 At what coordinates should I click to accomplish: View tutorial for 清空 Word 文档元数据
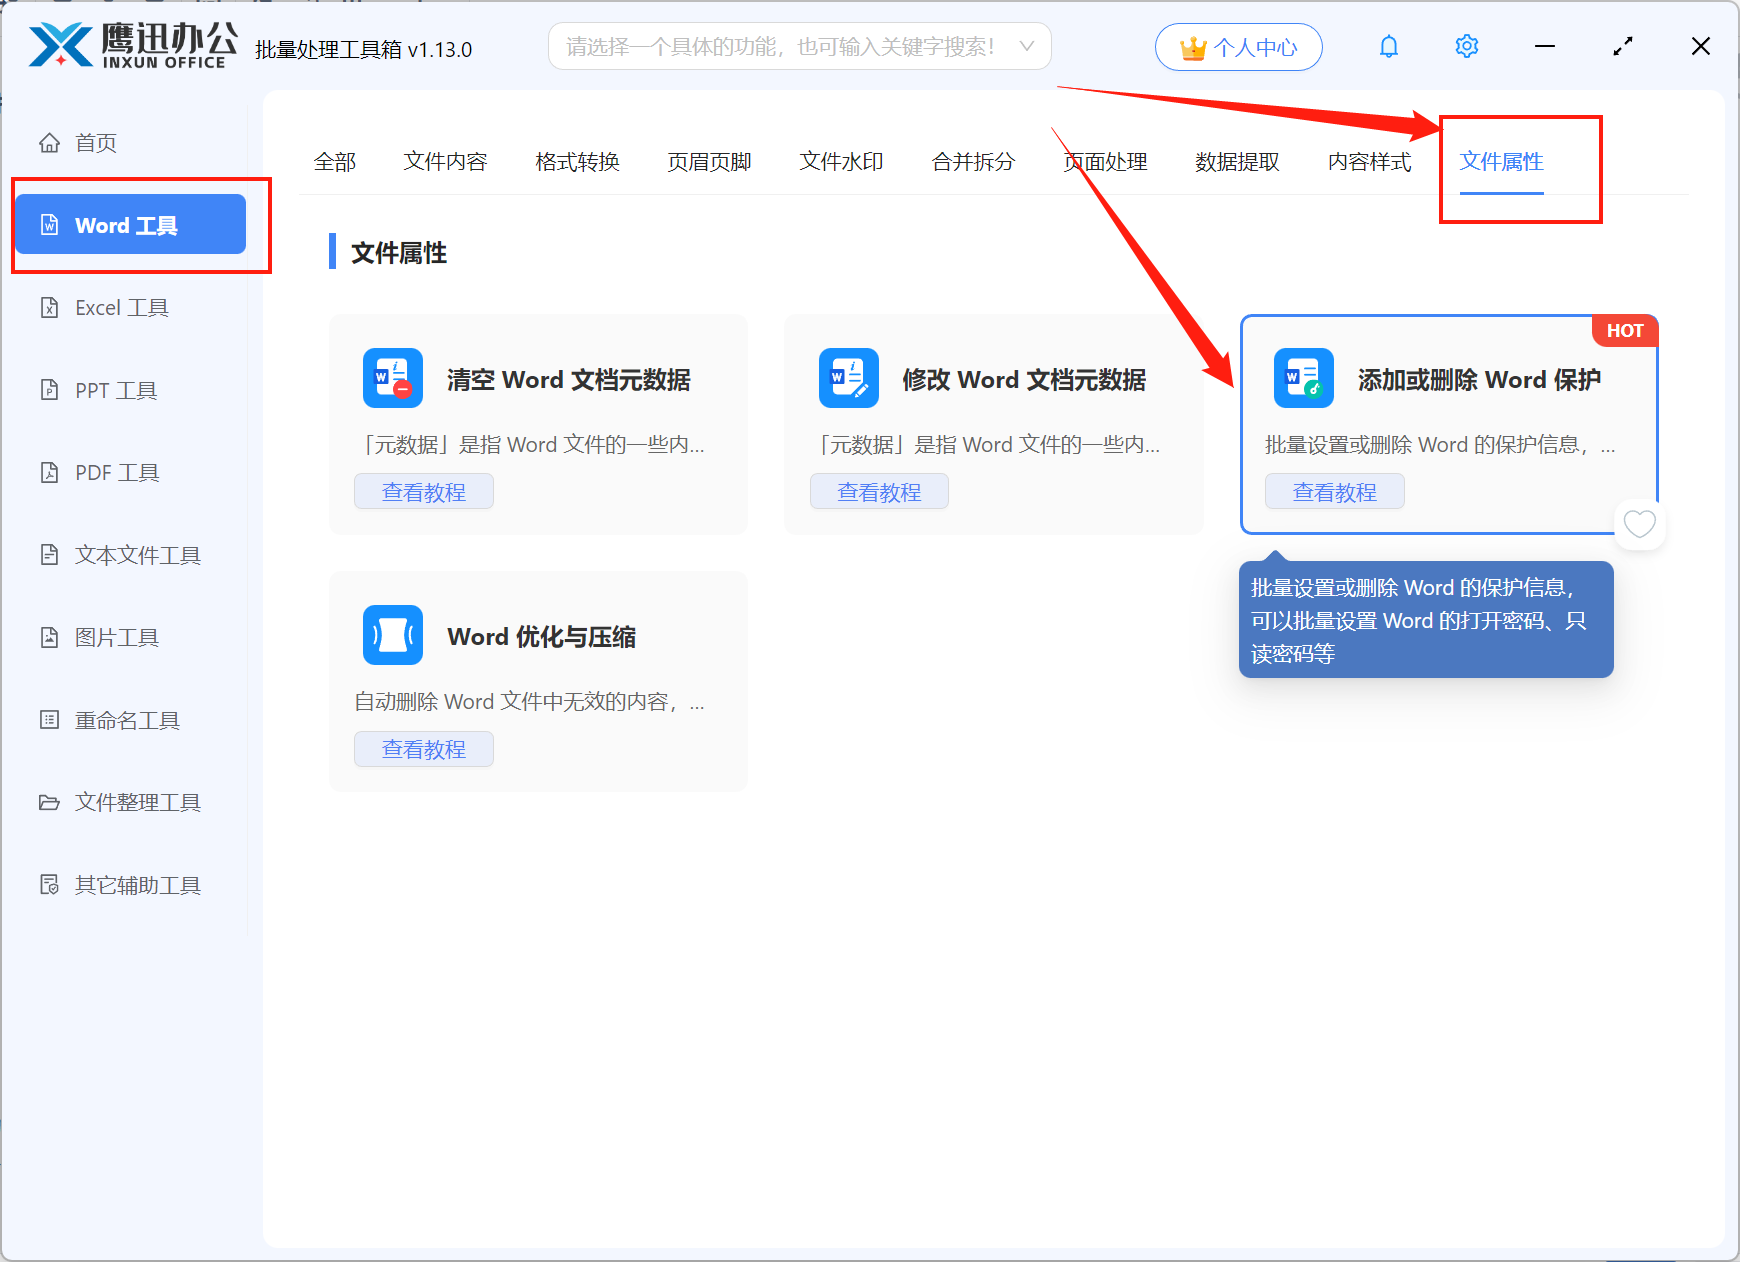tap(424, 492)
